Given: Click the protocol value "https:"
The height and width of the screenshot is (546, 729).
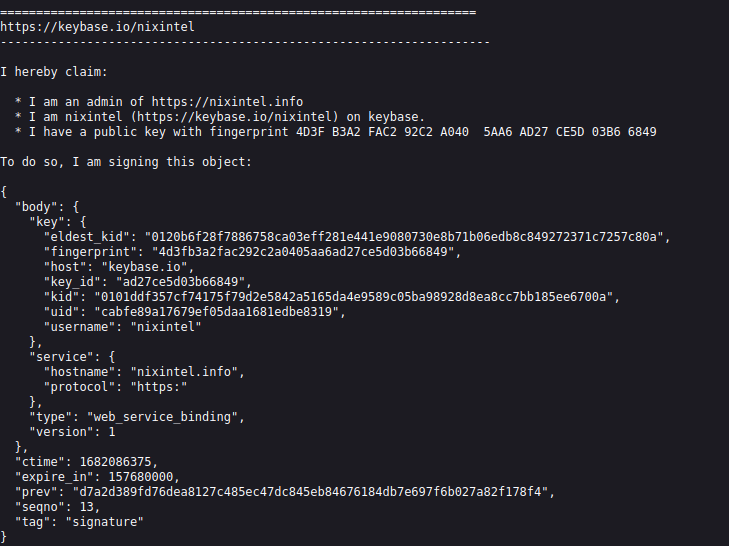Looking at the screenshot, I should 159,386.
